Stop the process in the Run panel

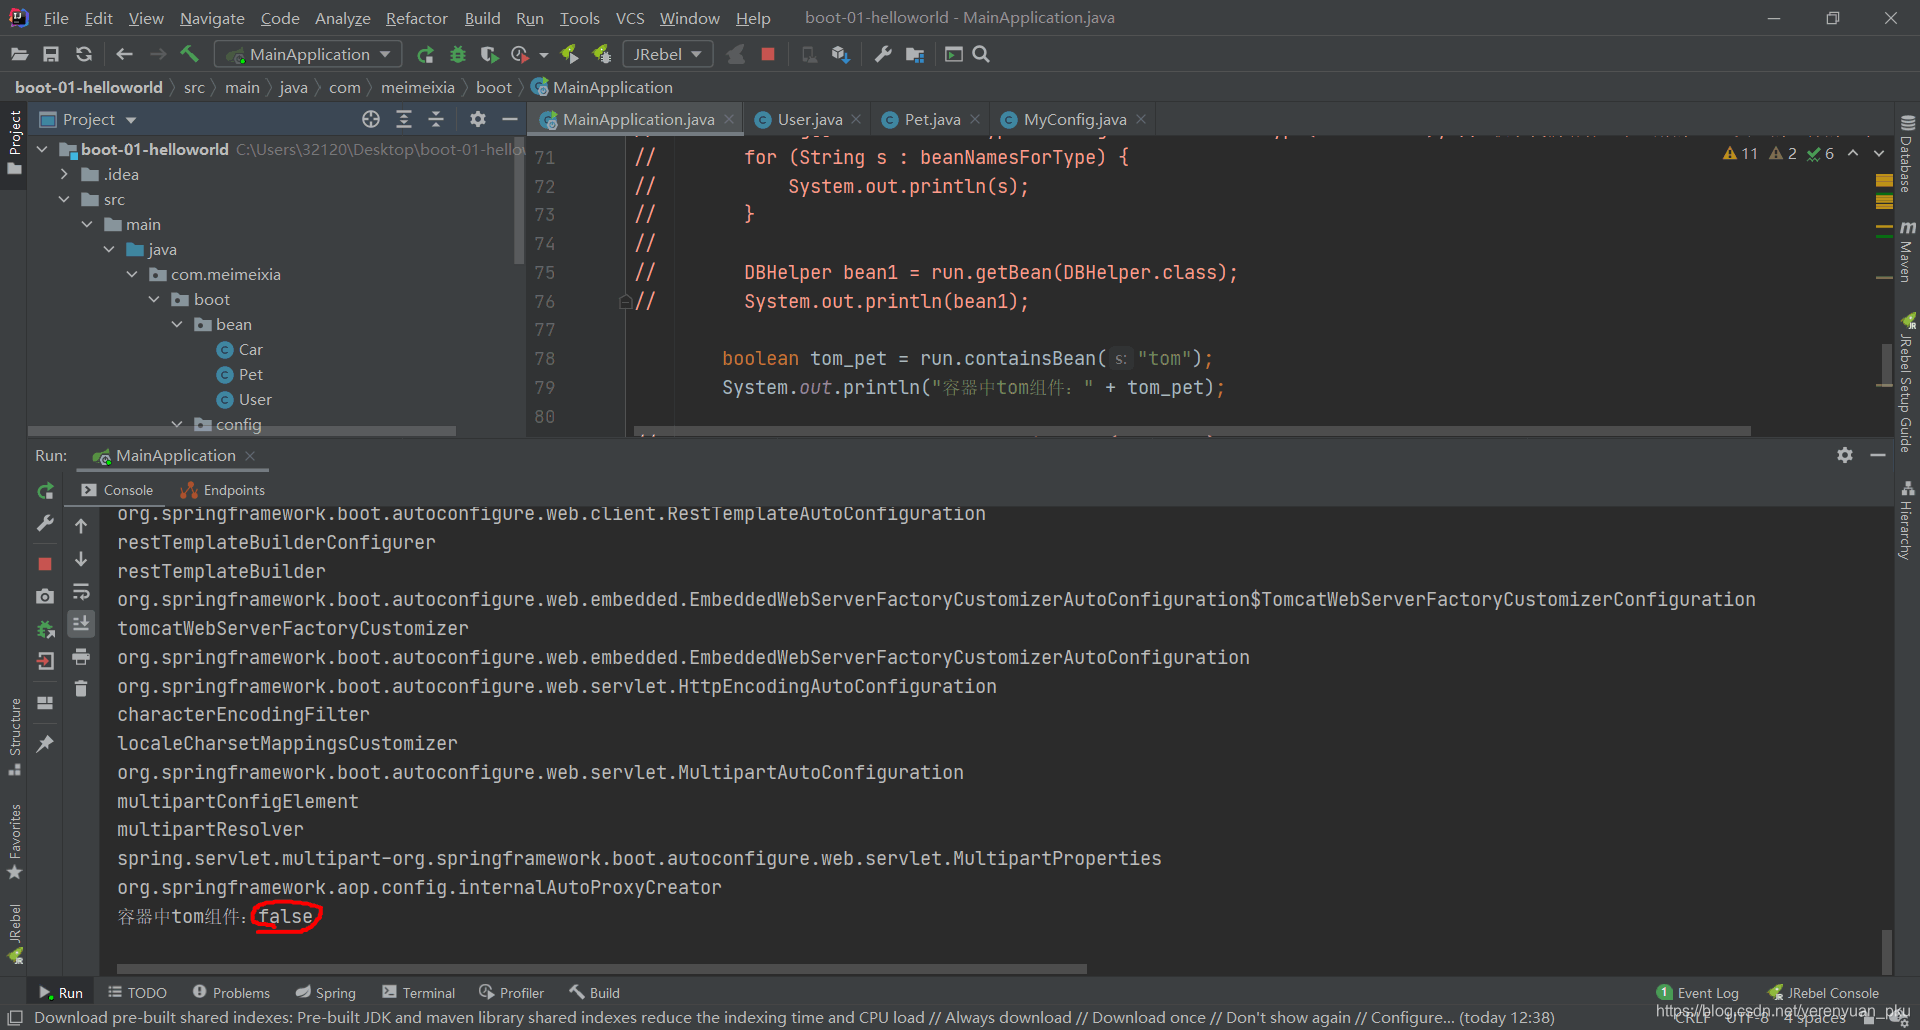pyautogui.click(x=45, y=564)
